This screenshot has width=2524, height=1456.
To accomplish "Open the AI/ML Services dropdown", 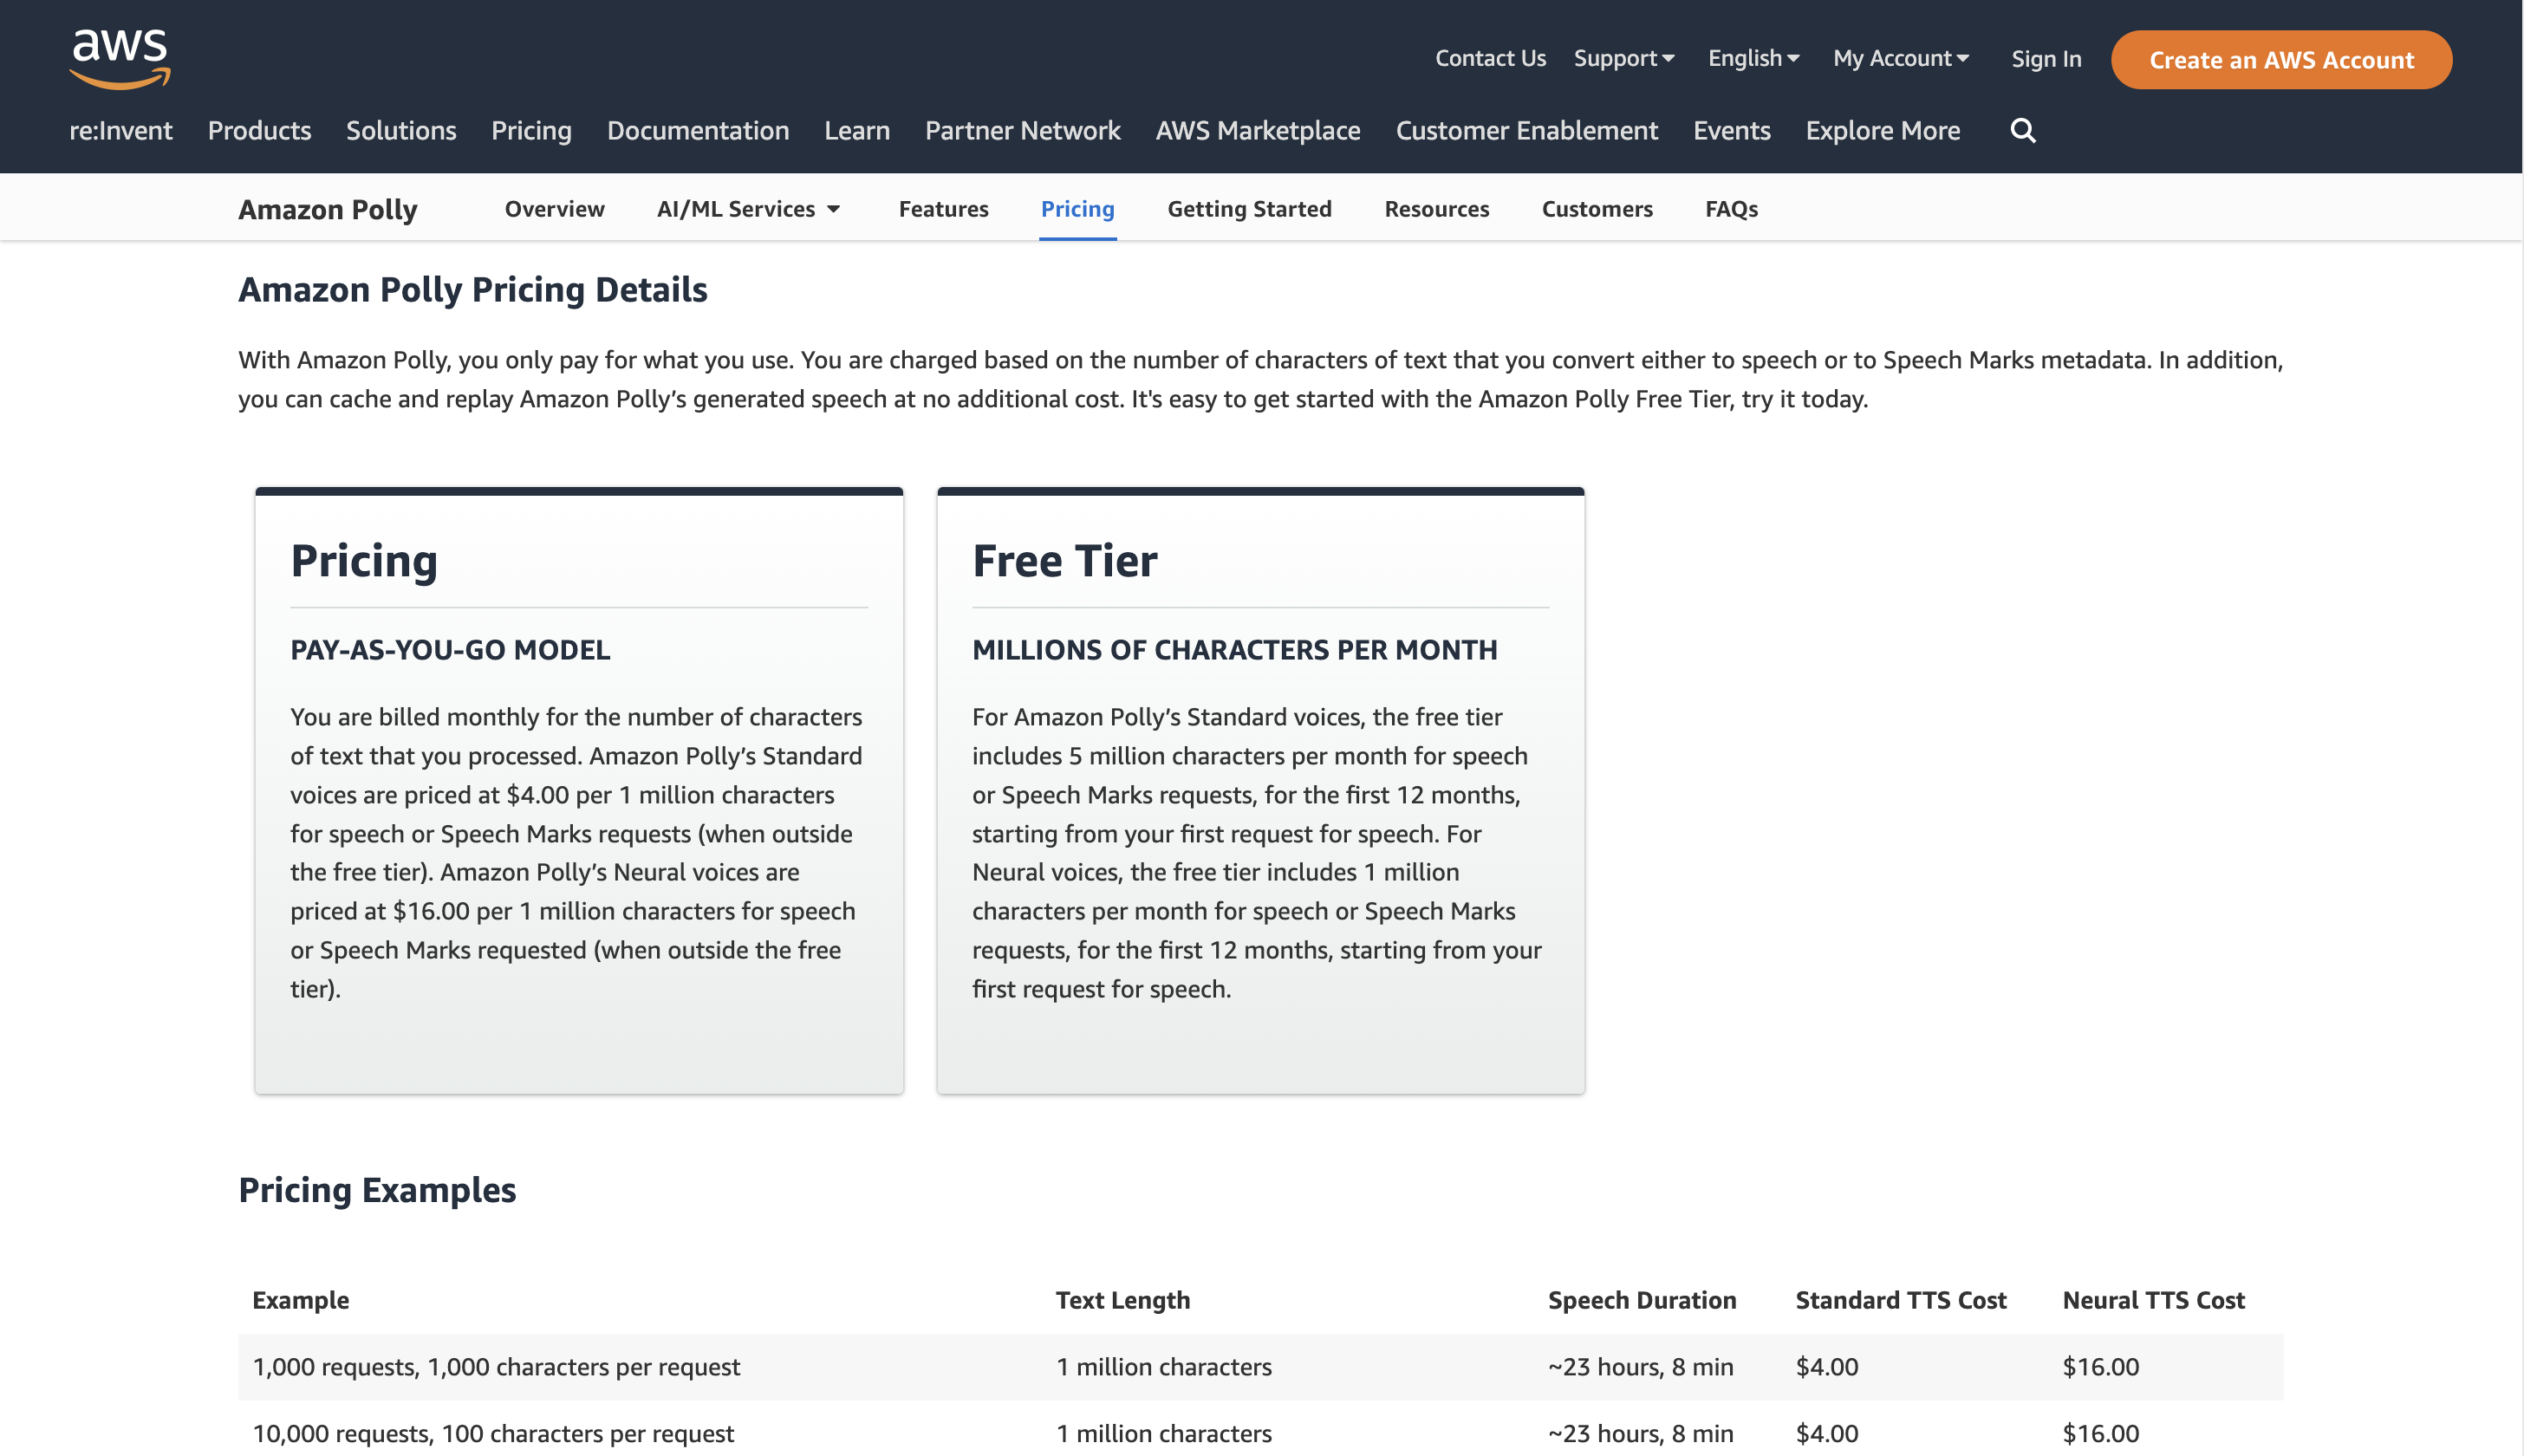I will 748,209.
